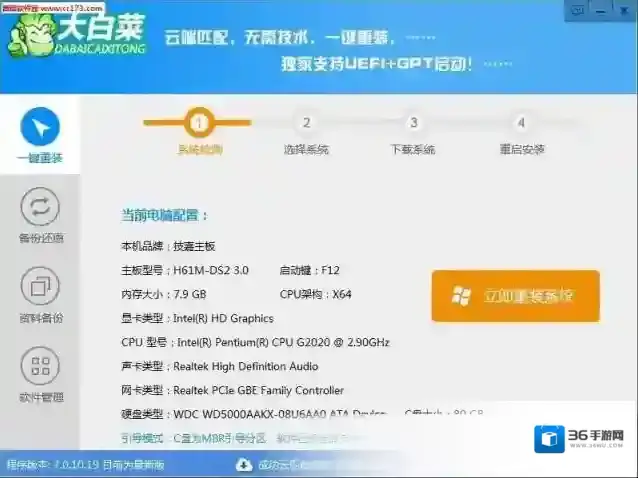Image resolution: width=638 pixels, height=478 pixels.
Task: Click the cloud download icon in status bar
Action: tap(244, 465)
